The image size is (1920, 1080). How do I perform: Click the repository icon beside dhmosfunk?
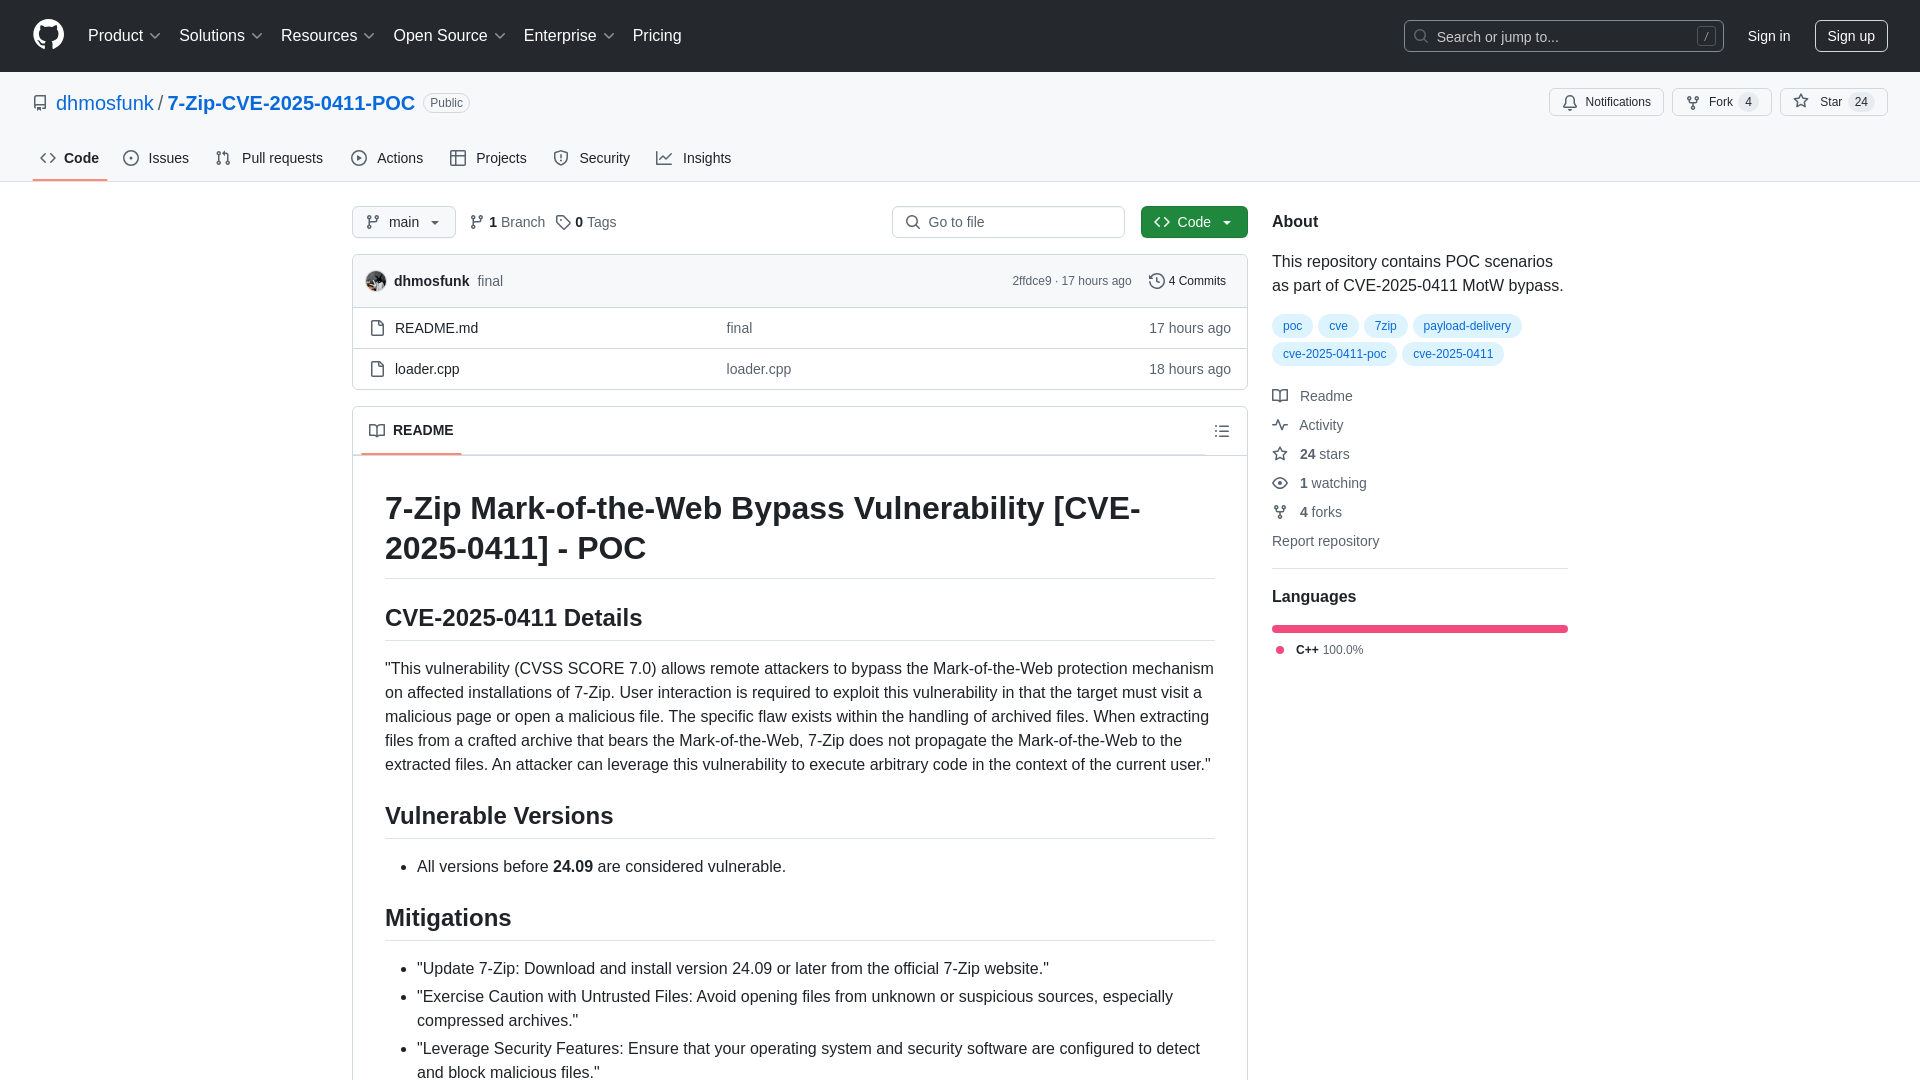click(40, 103)
